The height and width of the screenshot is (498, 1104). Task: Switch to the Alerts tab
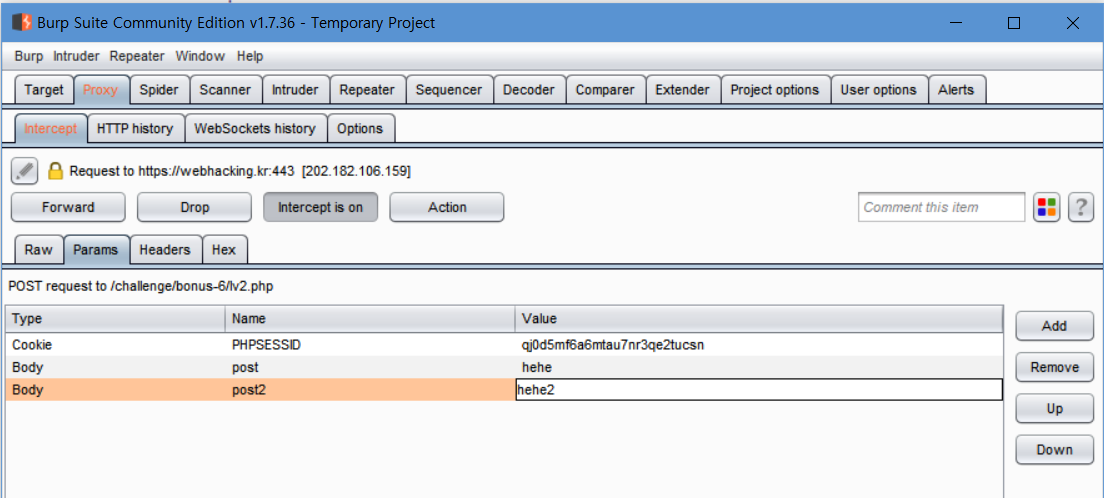(956, 90)
